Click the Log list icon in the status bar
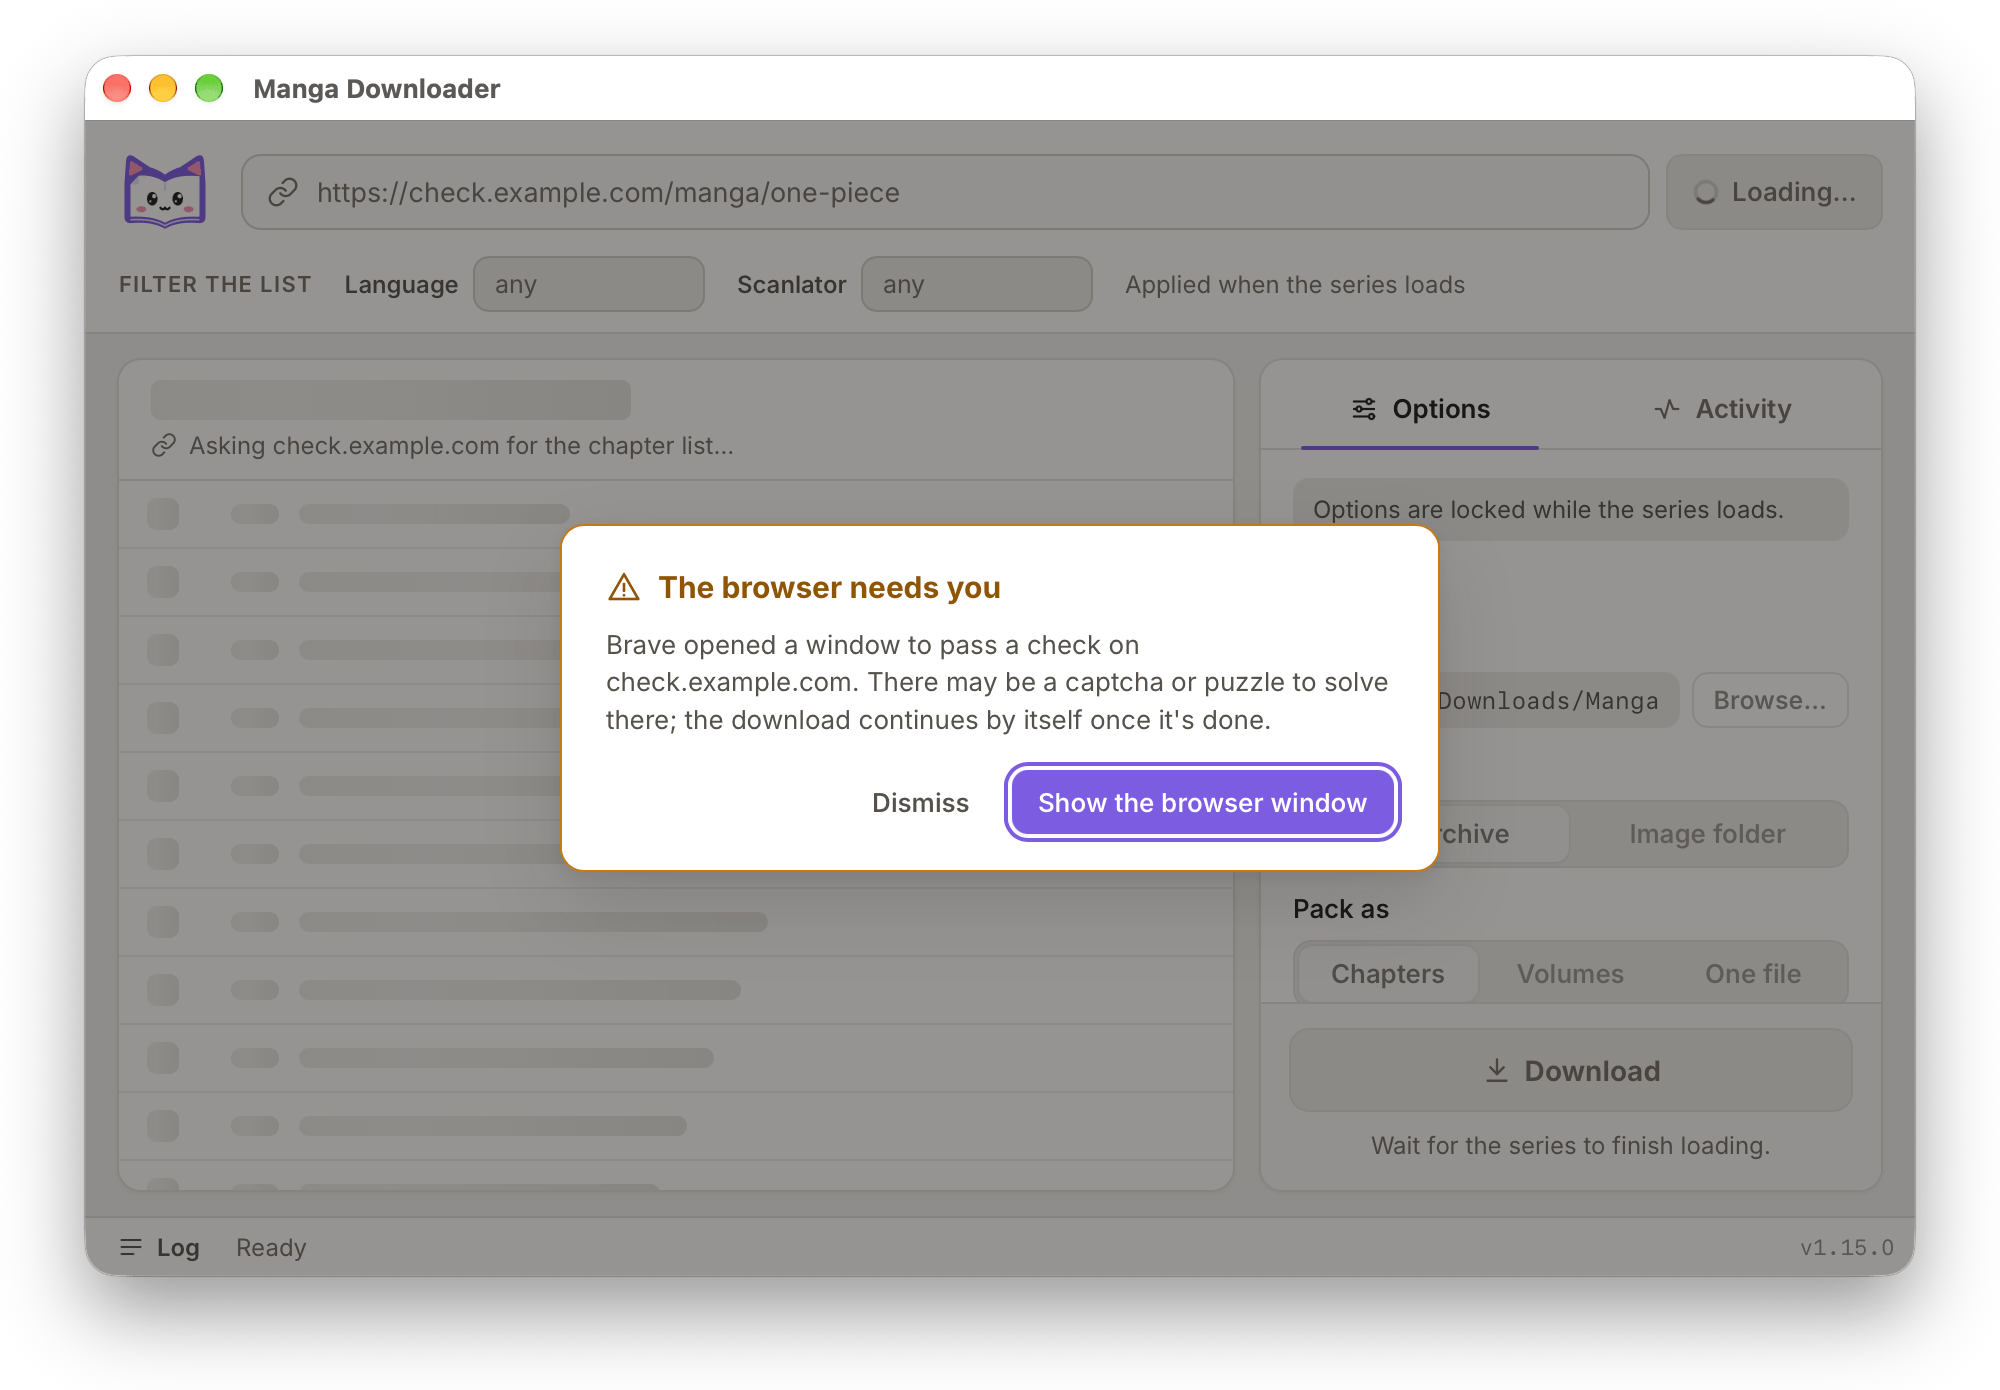Screen dimensions: 2000x1390 [x=131, y=1247]
